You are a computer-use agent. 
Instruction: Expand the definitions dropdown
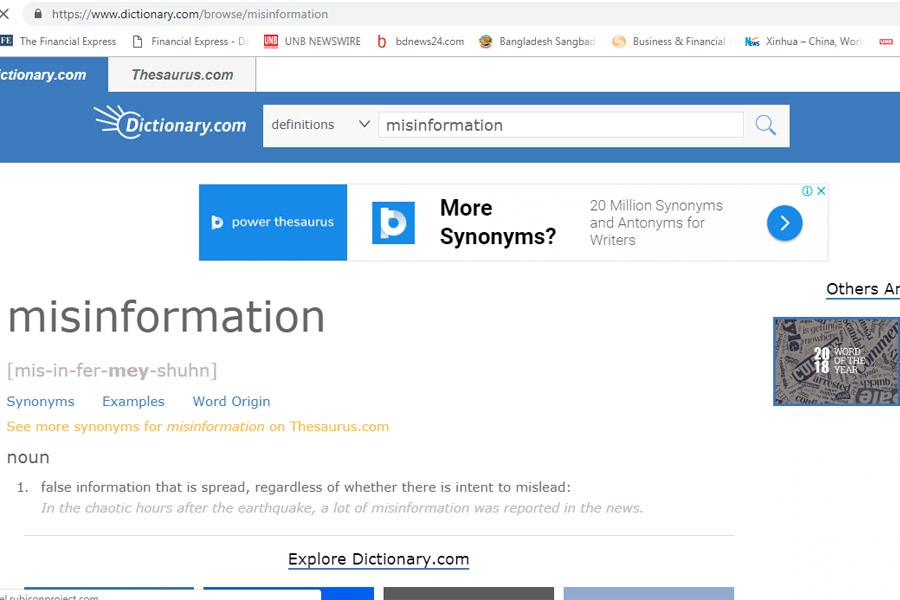pyautogui.click(x=320, y=125)
